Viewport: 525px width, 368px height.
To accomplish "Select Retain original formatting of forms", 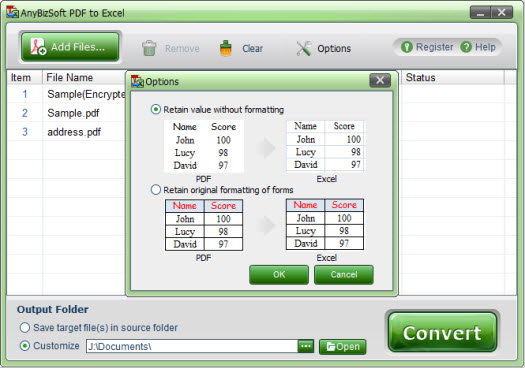I will pyautogui.click(x=156, y=190).
